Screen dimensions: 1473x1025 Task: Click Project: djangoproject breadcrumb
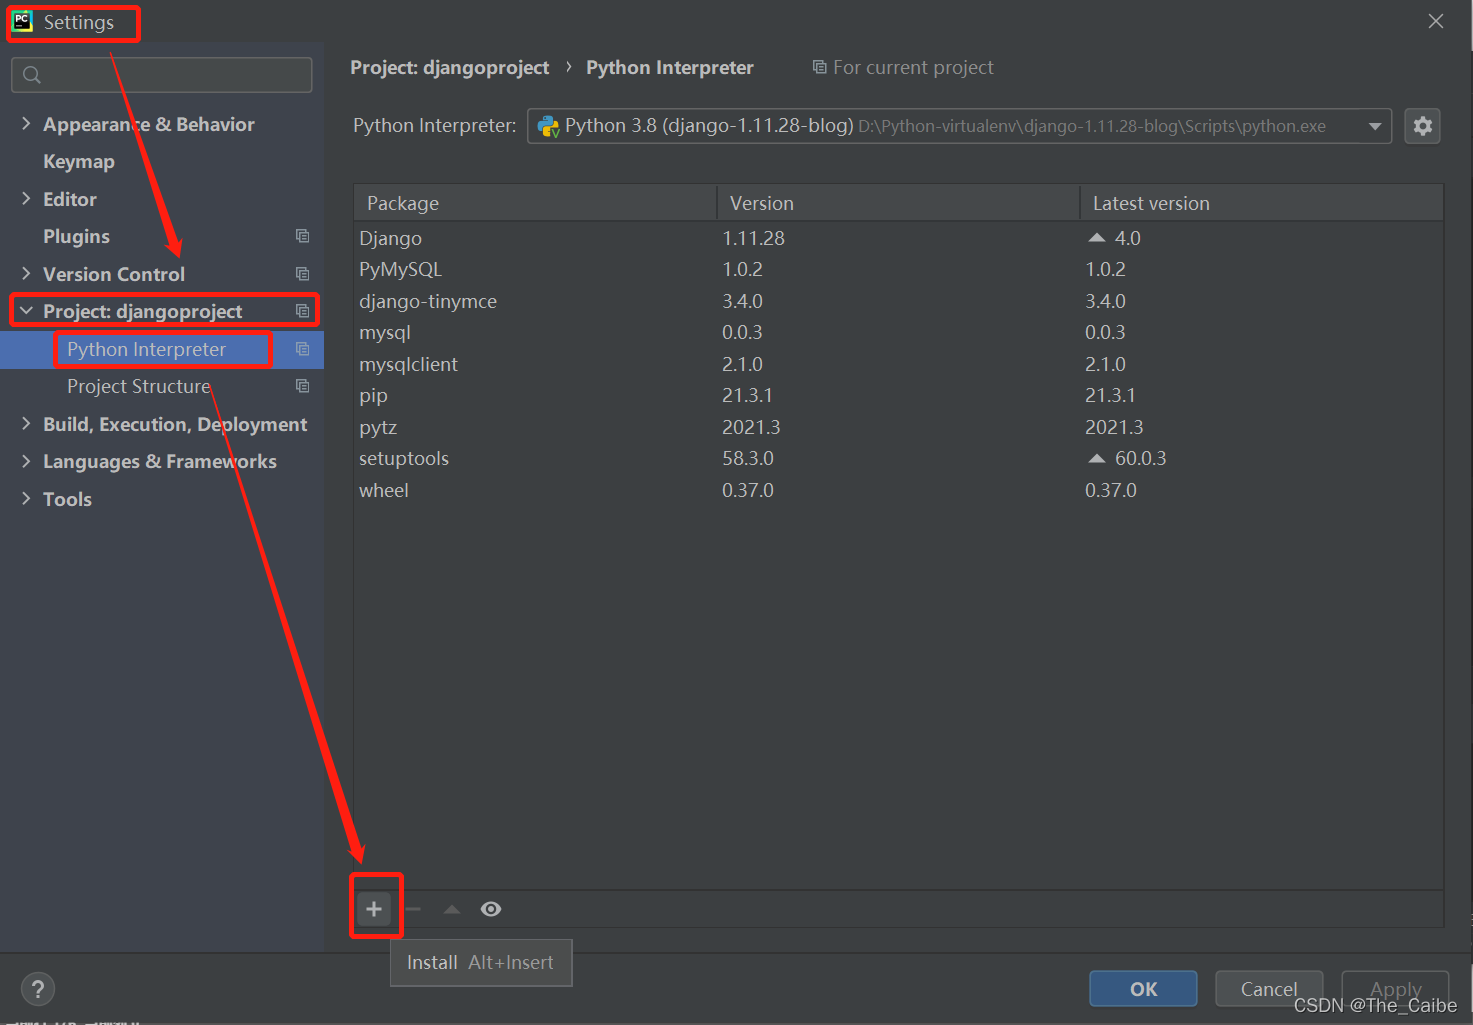449,67
